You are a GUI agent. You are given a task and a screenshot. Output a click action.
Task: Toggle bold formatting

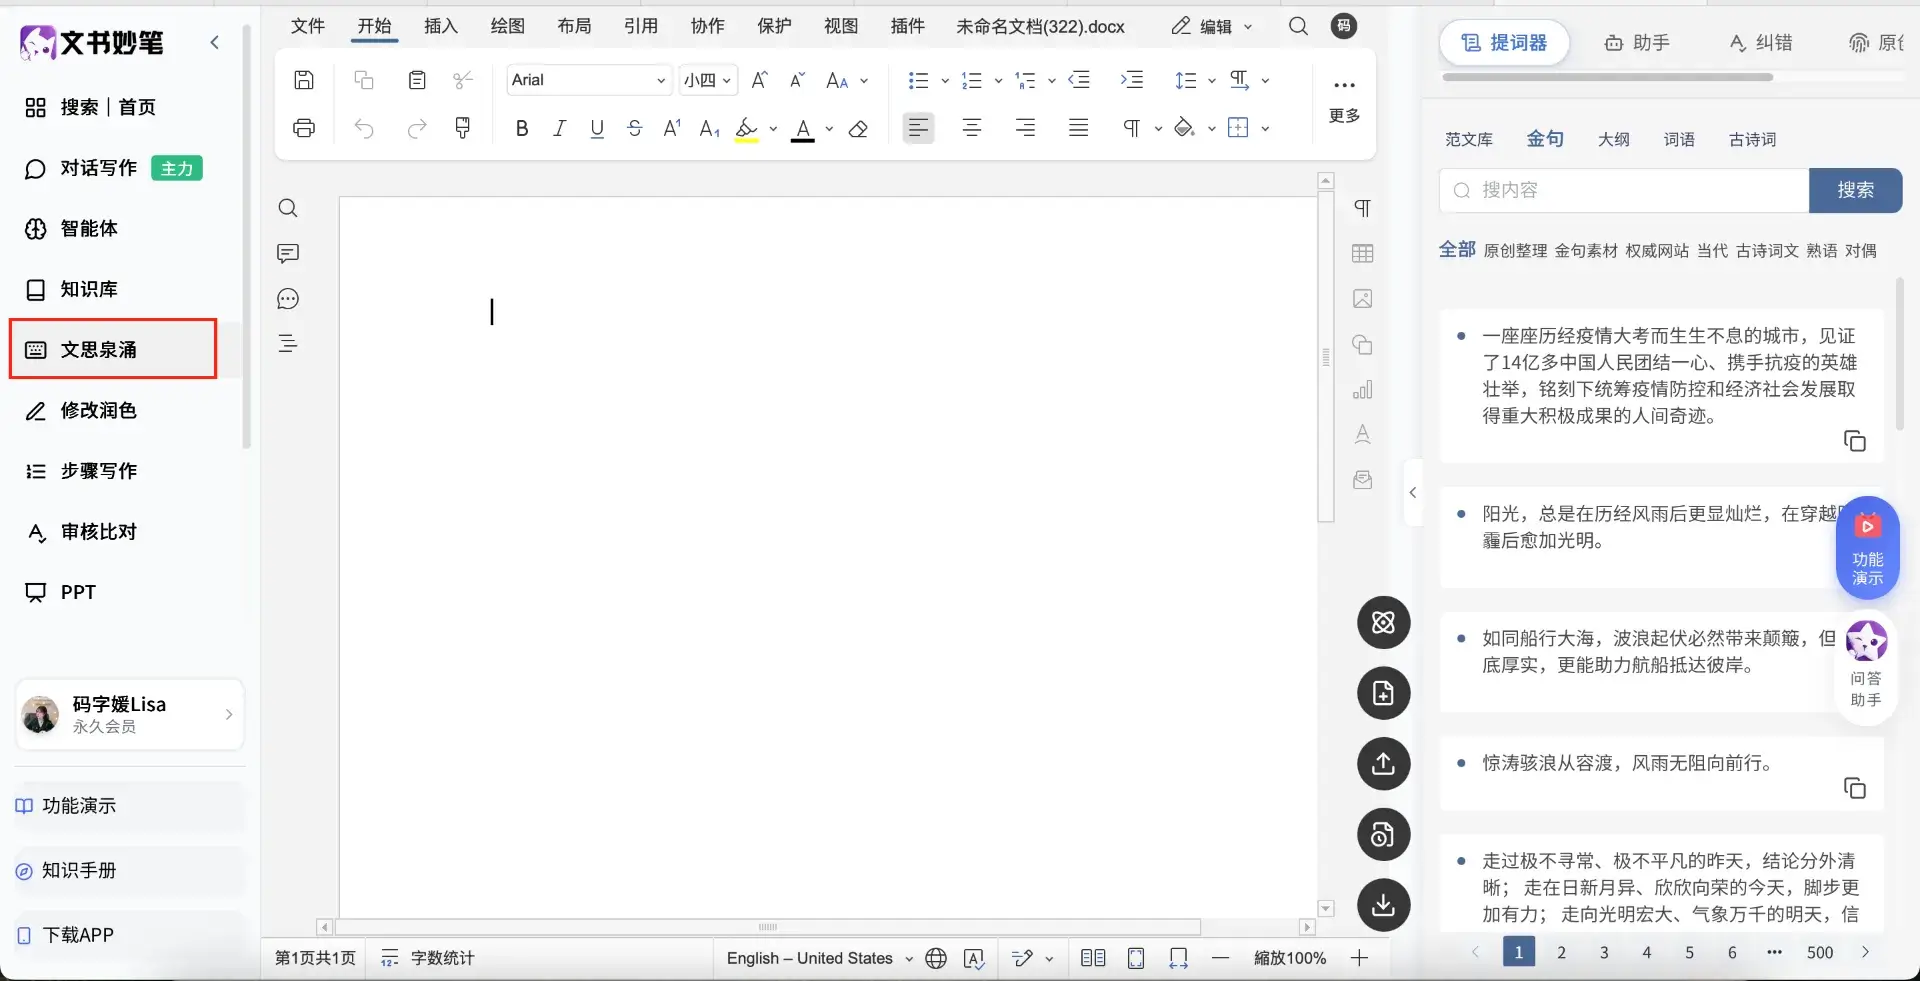(x=521, y=128)
